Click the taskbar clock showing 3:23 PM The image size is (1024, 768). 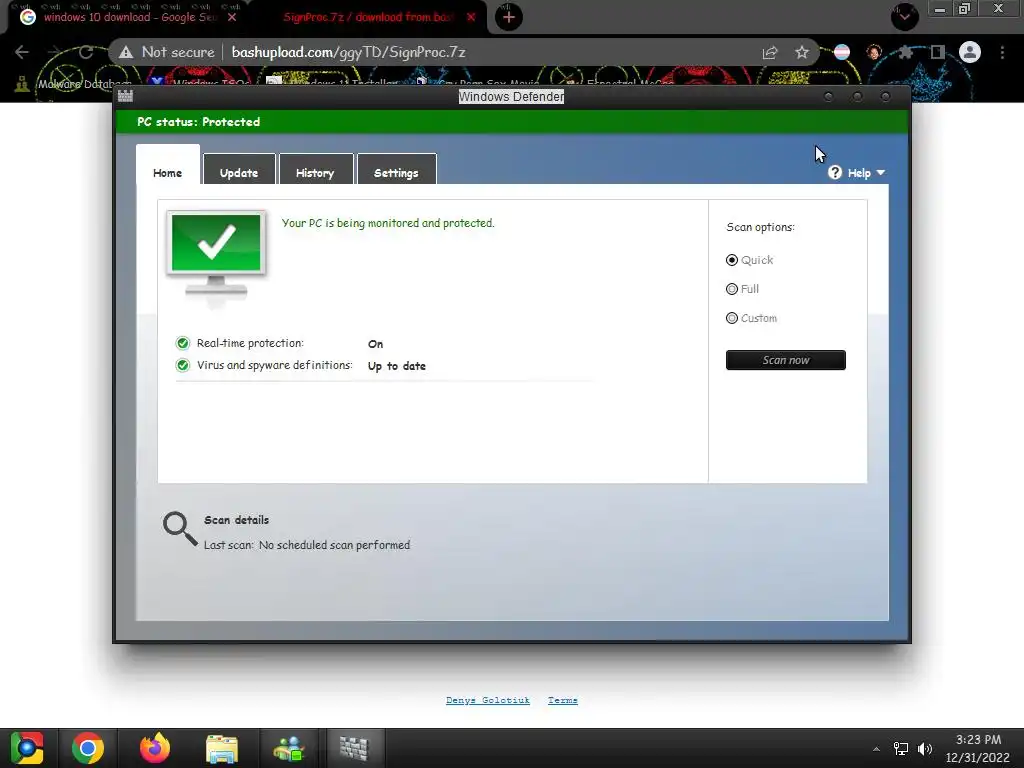978,748
